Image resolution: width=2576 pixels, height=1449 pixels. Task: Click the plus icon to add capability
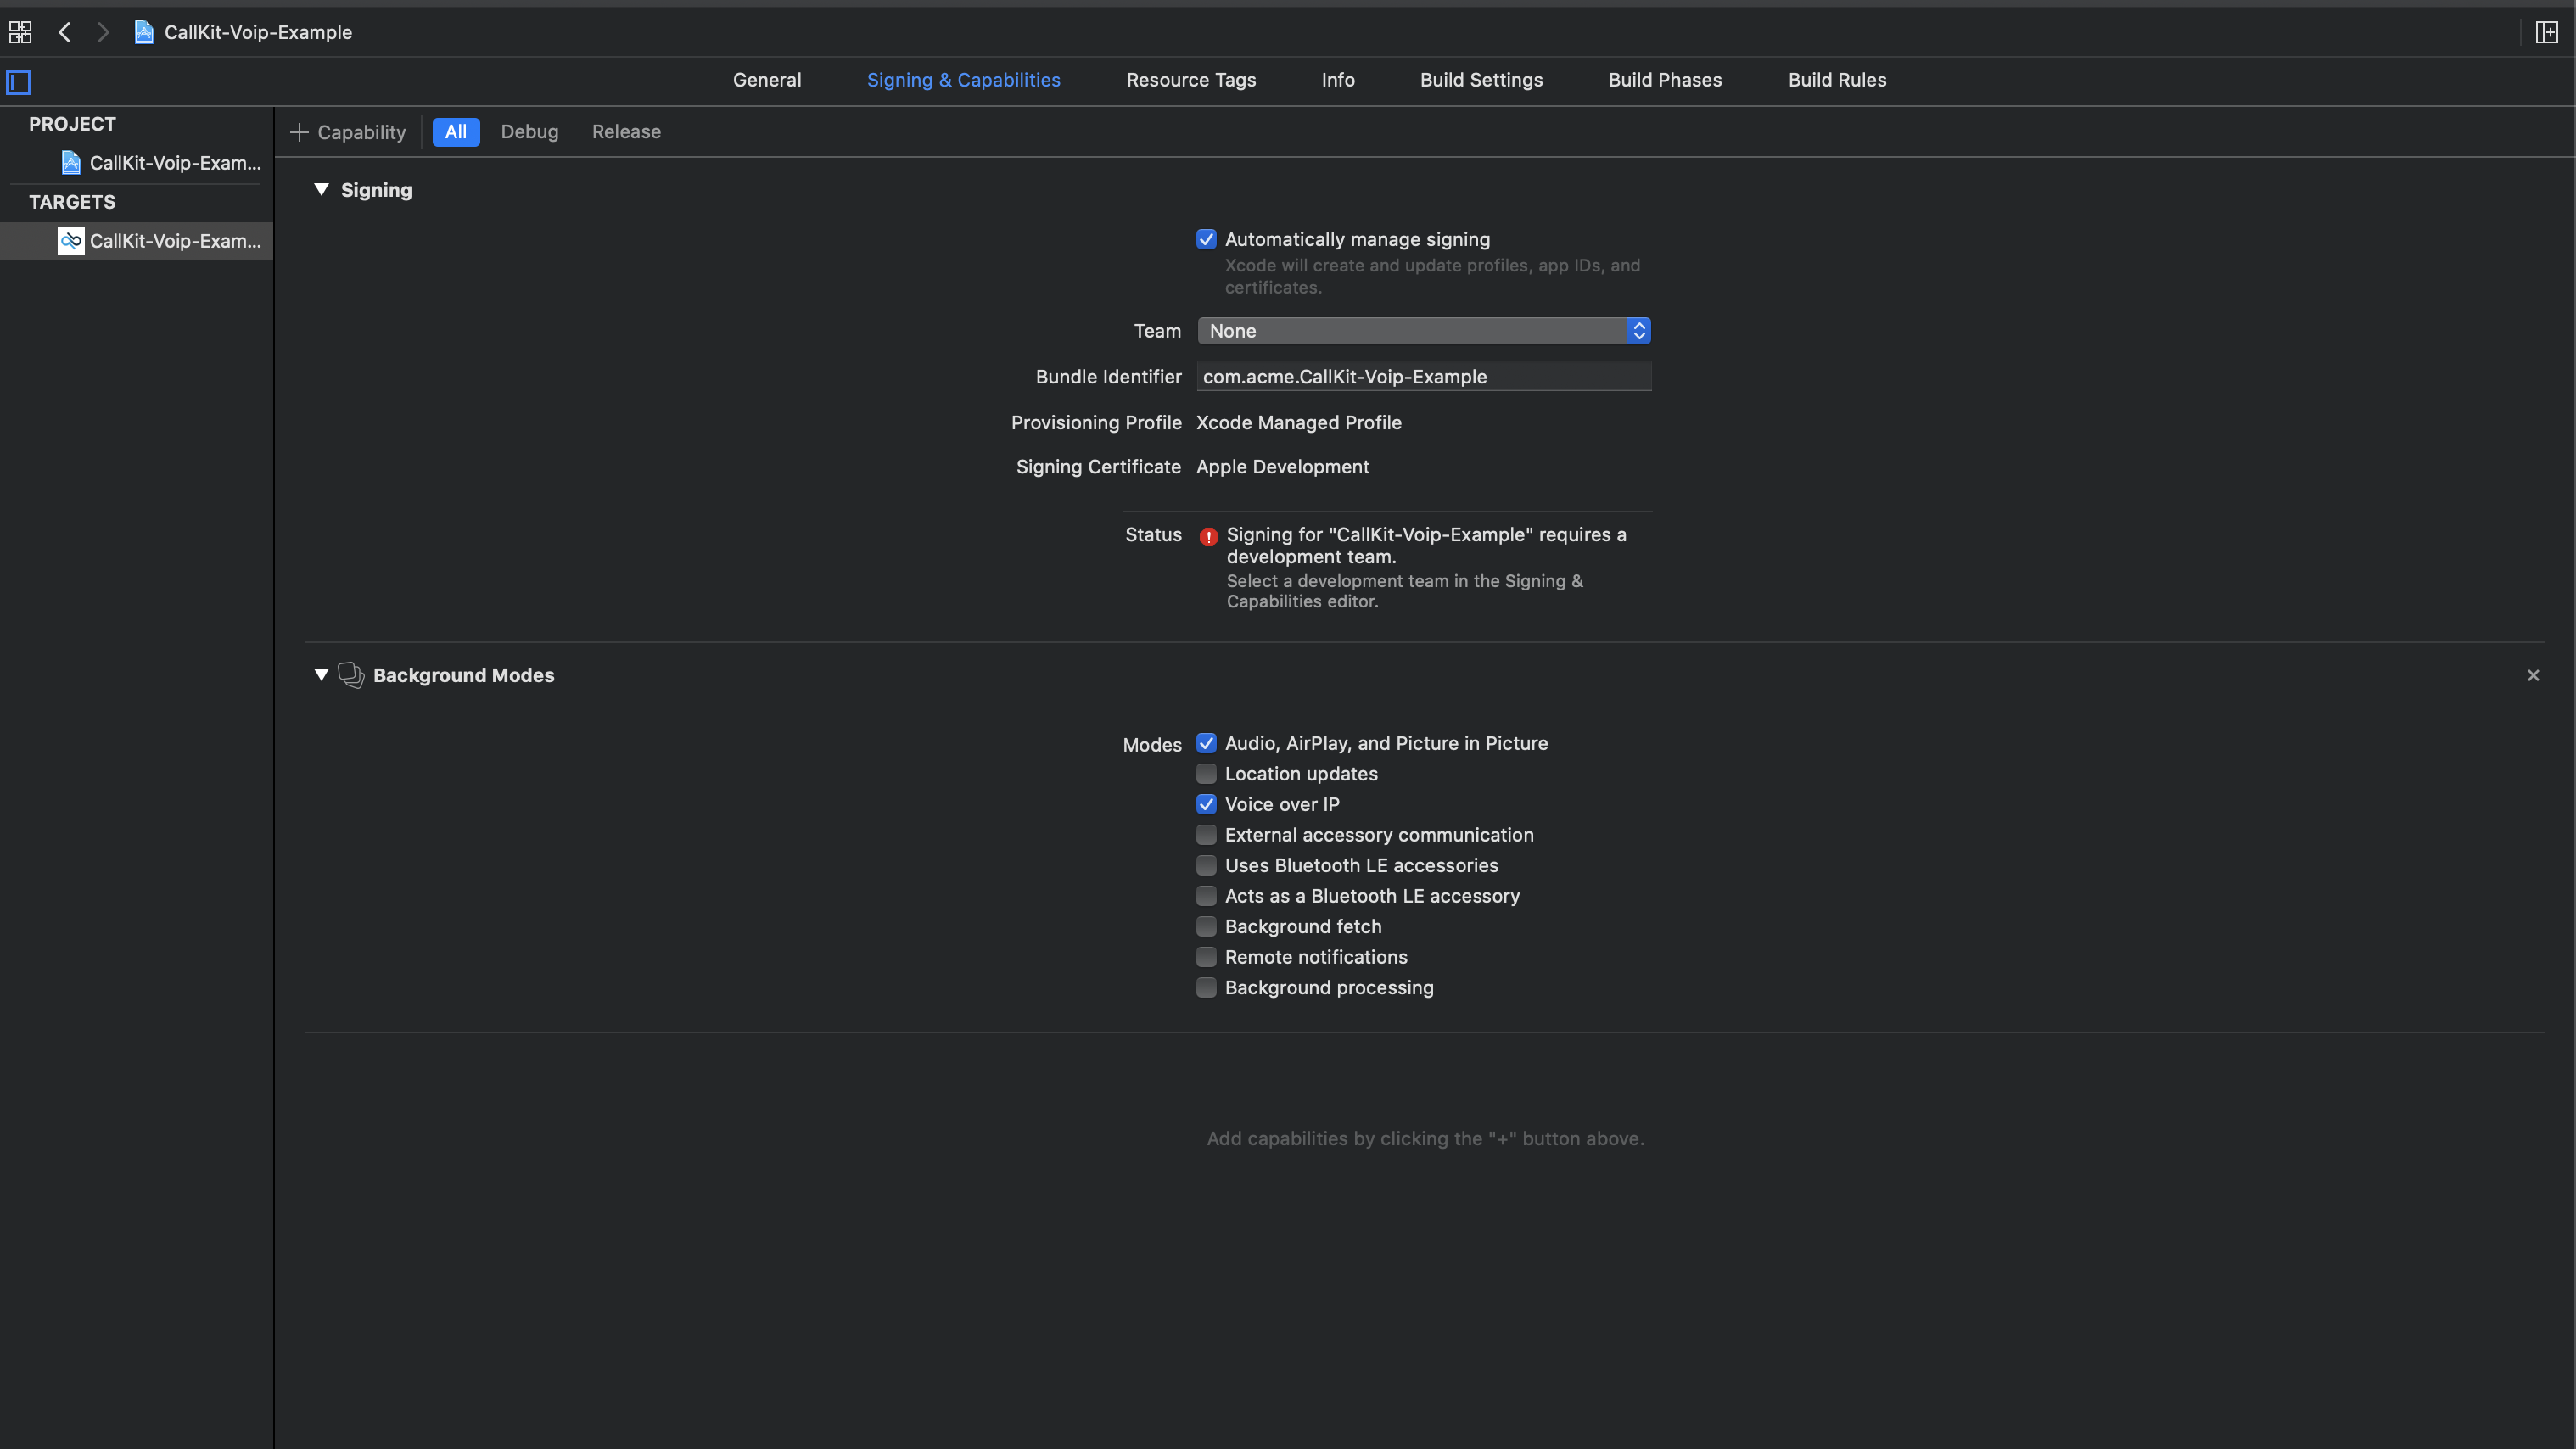299,132
